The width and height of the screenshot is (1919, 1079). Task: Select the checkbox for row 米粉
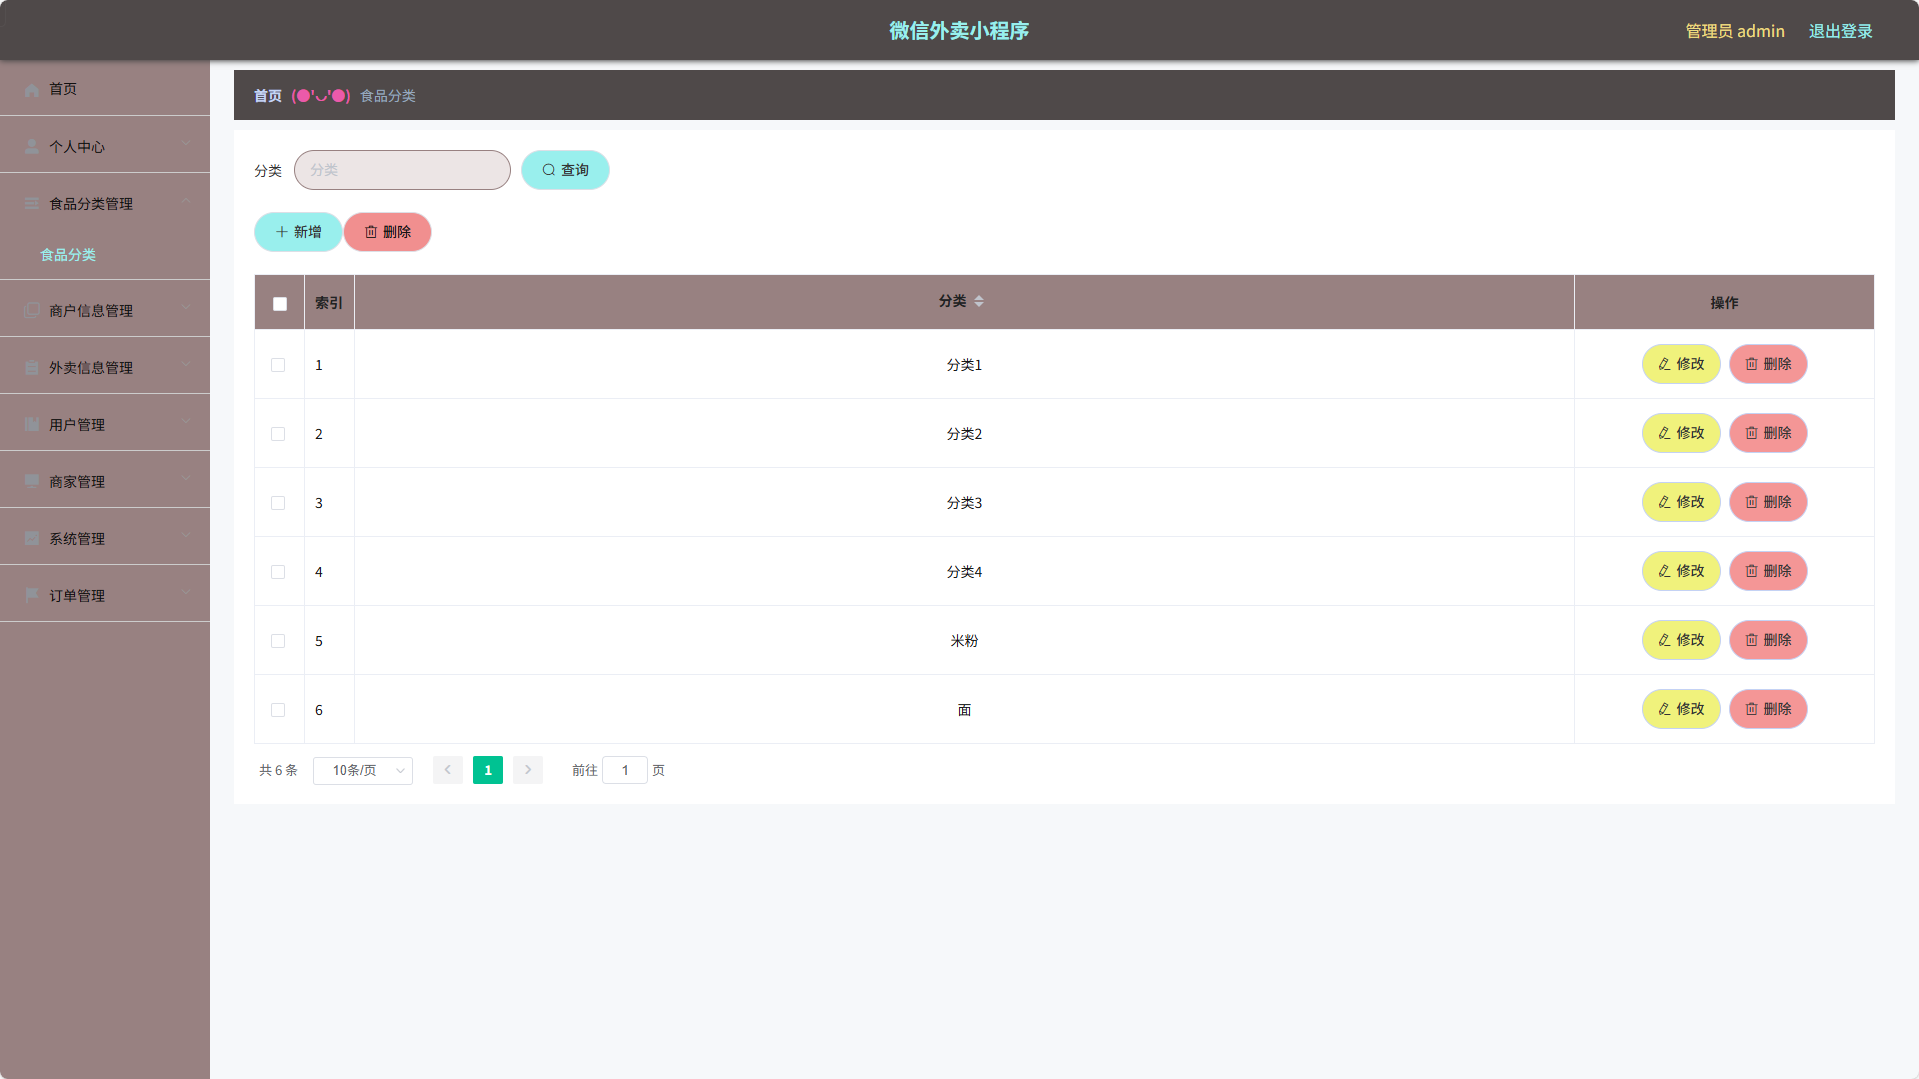[278, 641]
